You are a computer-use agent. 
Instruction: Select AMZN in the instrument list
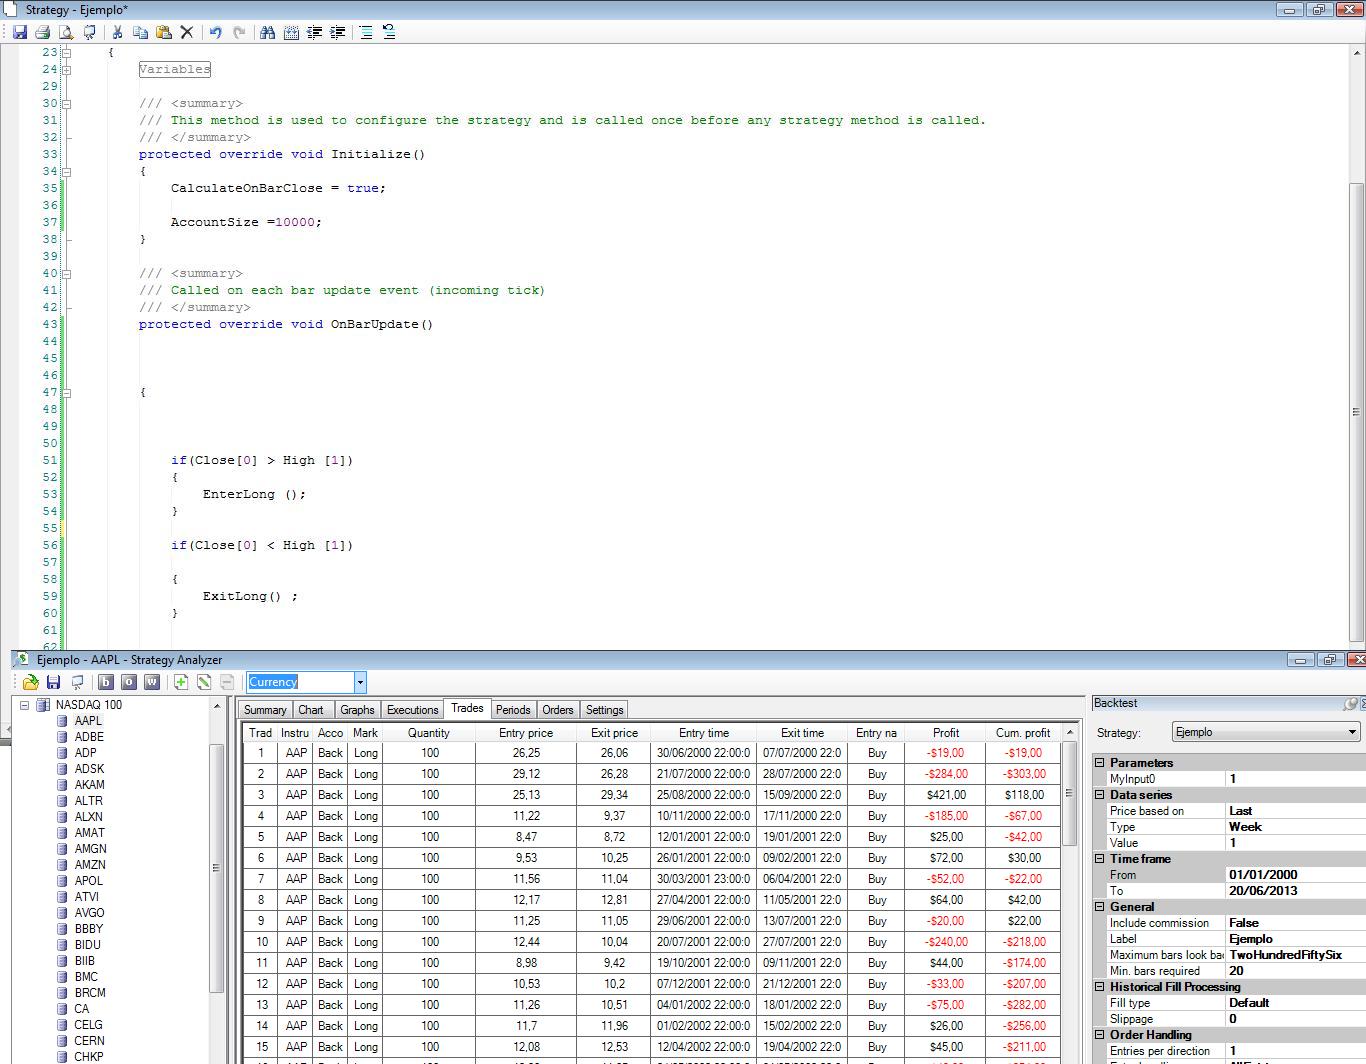tap(90, 865)
